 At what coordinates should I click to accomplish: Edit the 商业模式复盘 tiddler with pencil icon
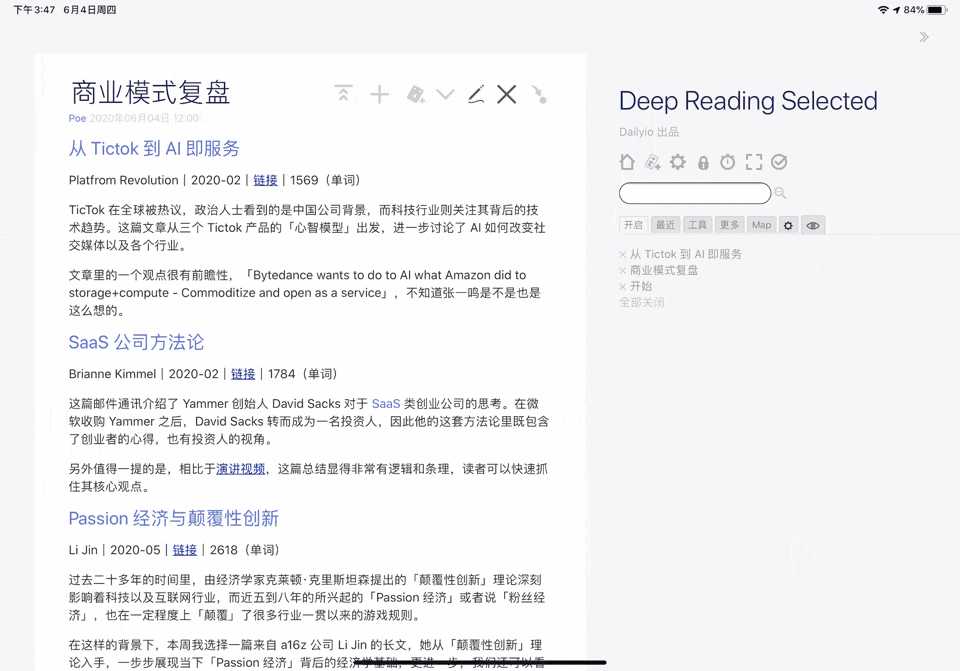pyautogui.click(x=476, y=94)
